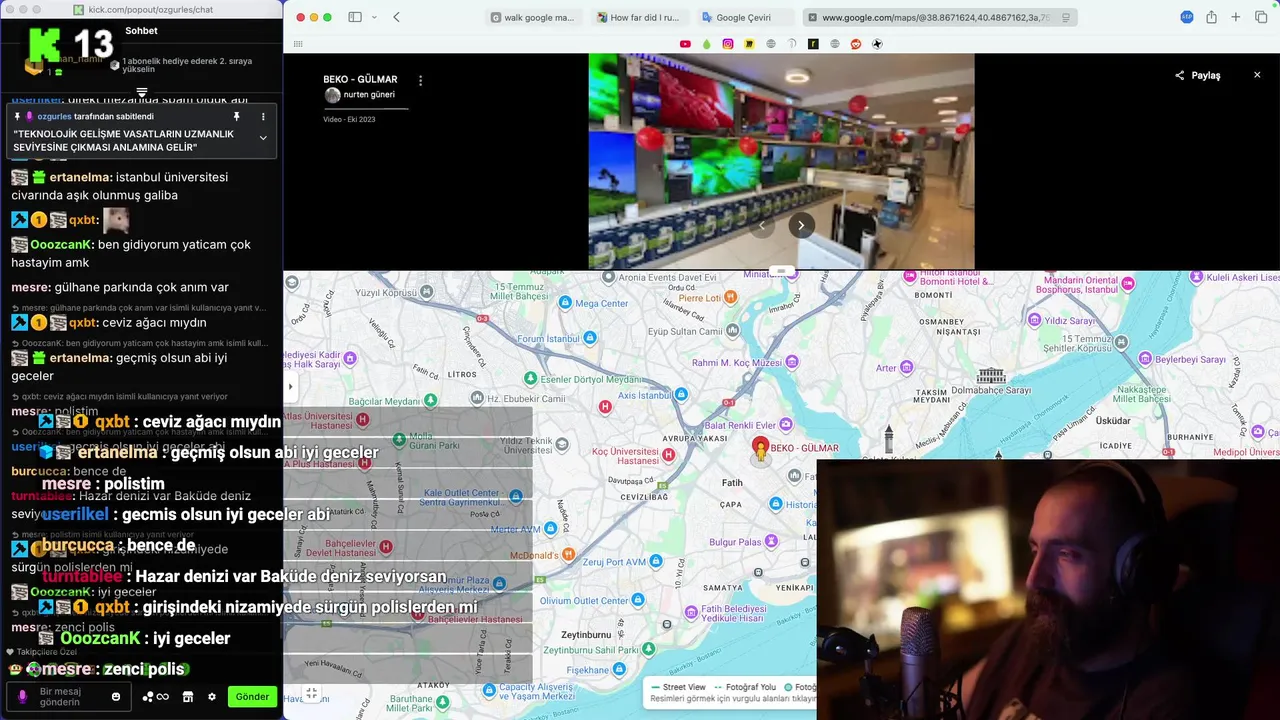Click the Mega Center shopping pin
This screenshot has height=720, width=1280.
click(565, 303)
